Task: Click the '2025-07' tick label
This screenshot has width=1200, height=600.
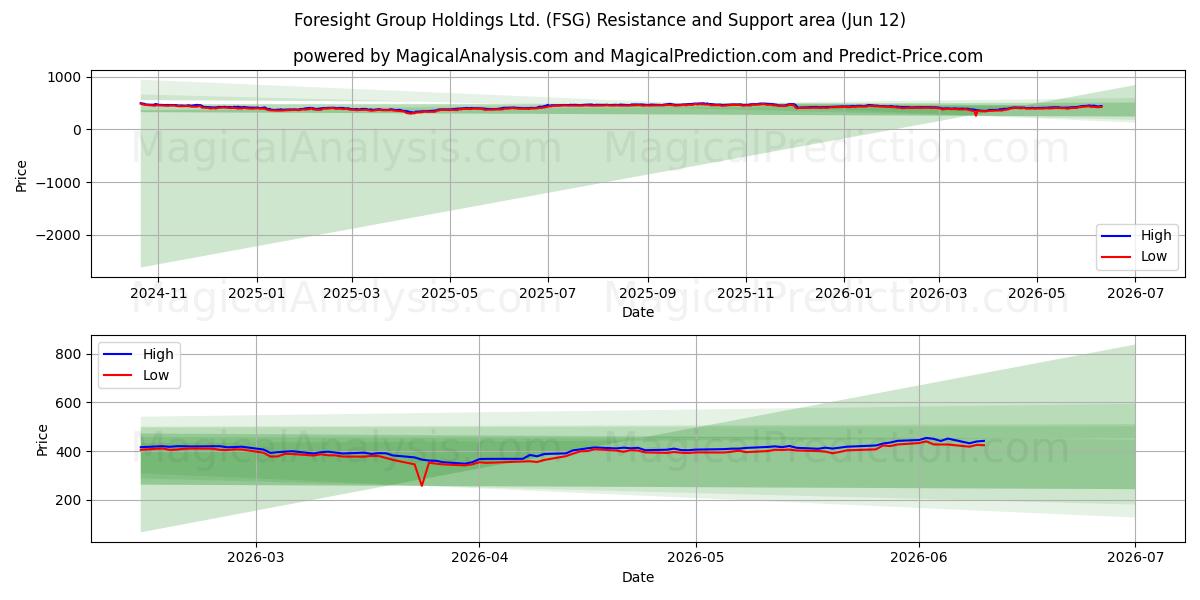Action: coord(548,294)
